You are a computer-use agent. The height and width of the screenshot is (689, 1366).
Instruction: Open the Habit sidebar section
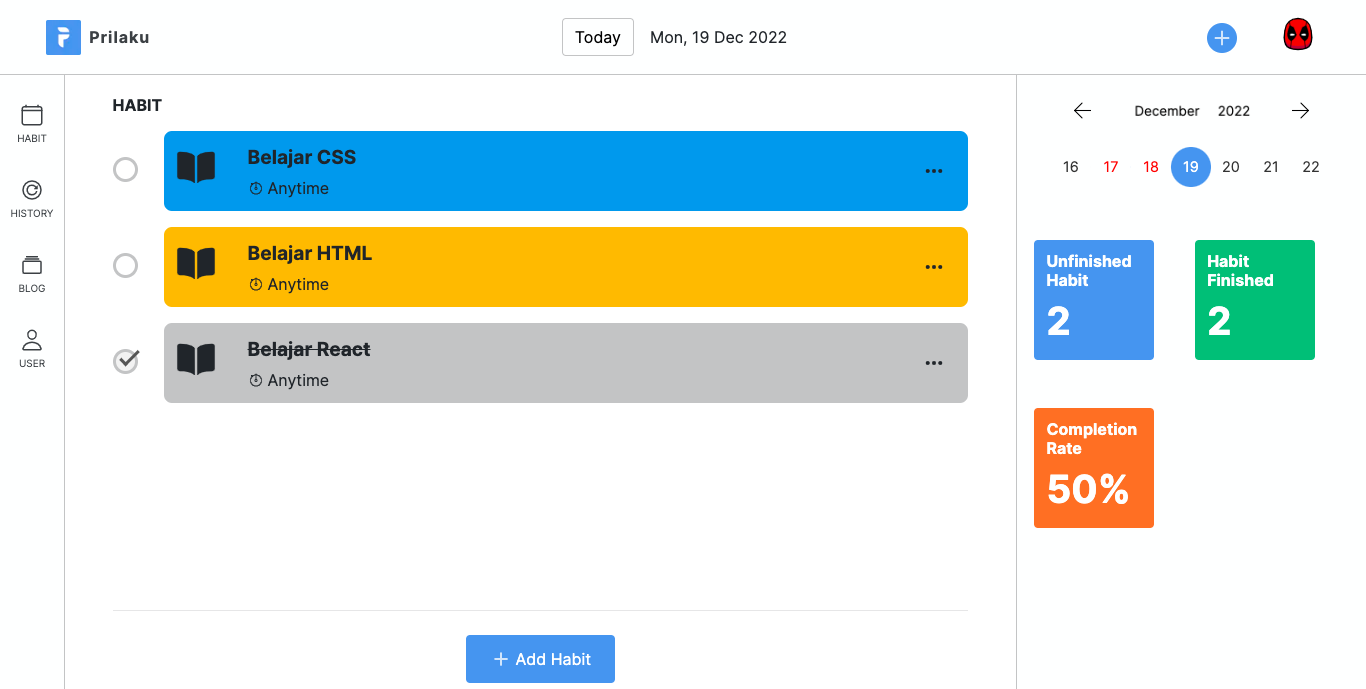click(x=32, y=124)
